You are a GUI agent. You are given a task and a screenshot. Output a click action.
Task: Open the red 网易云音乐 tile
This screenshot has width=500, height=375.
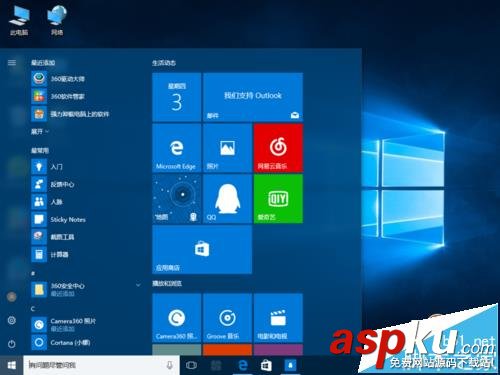click(x=278, y=148)
